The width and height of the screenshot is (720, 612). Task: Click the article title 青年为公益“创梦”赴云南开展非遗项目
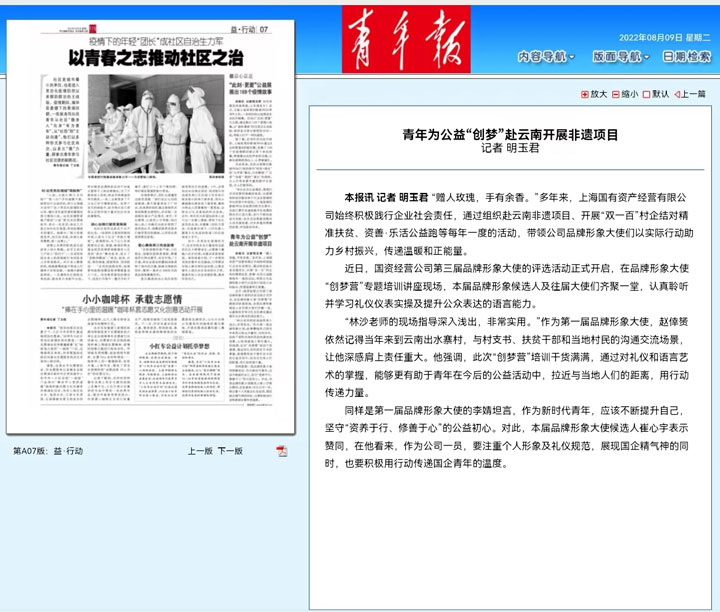coord(510,133)
